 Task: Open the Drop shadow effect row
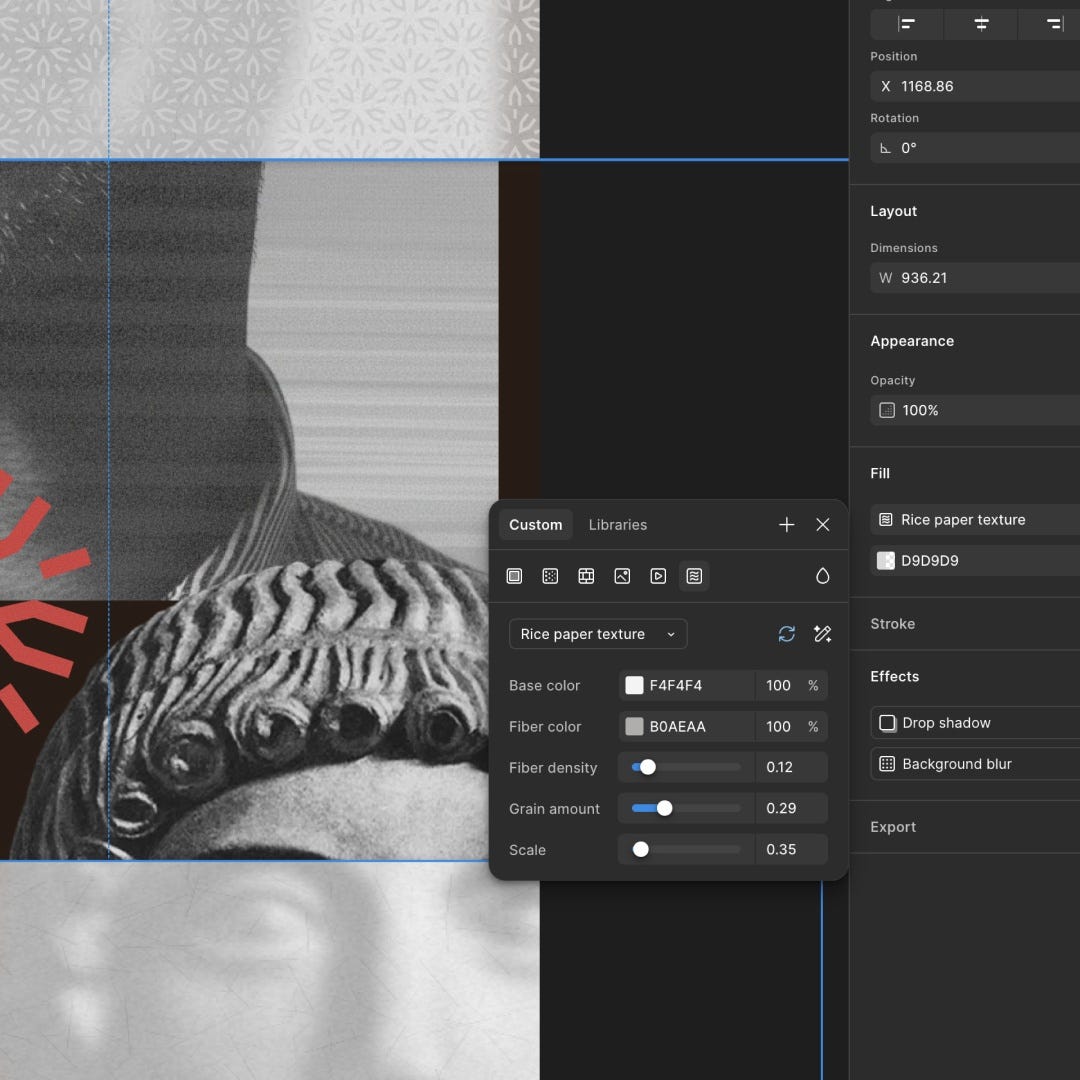point(975,723)
